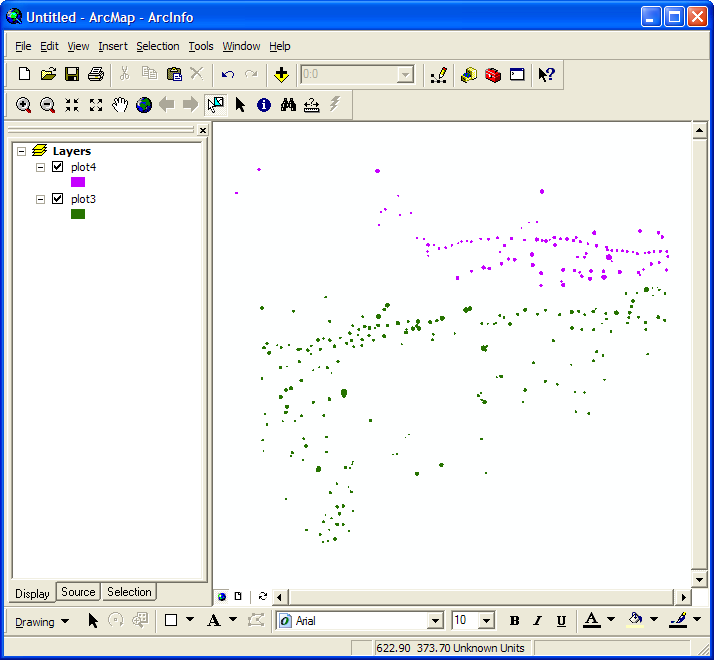Toggle italic text formatting
Image resolution: width=714 pixels, height=660 pixels.
coord(538,621)
